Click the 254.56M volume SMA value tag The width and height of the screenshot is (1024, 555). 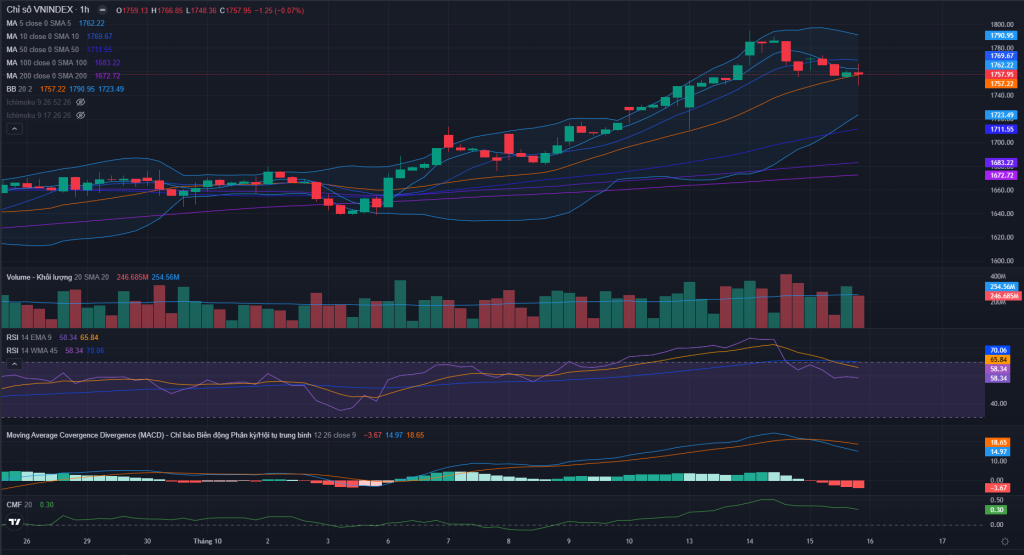click(1001, 287)
